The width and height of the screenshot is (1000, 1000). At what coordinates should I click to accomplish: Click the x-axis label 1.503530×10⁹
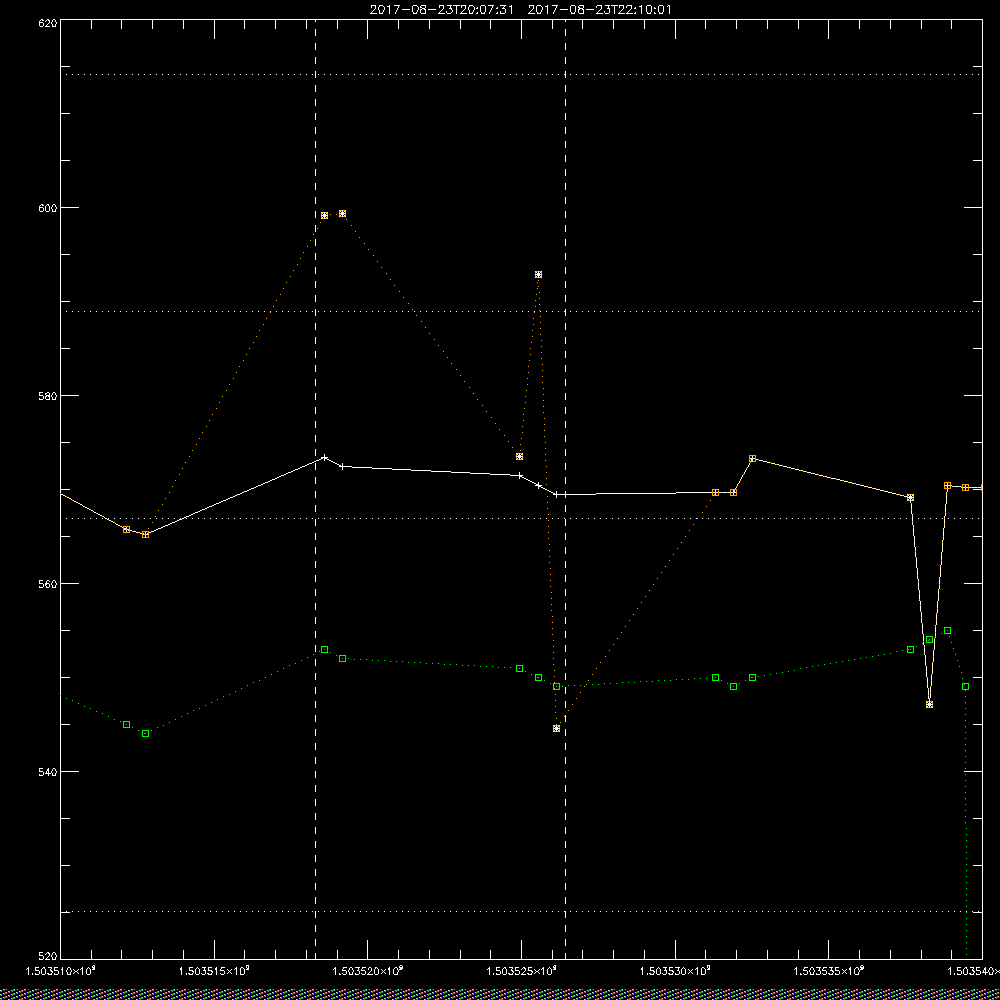click(675, 971)
